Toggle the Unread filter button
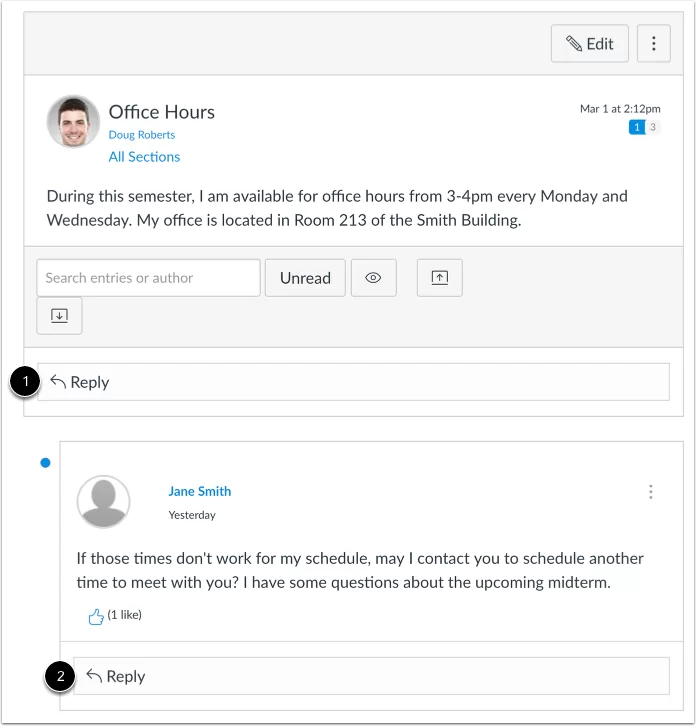The width and height of the screenshot is (696, 726). [x=305, y=278]
